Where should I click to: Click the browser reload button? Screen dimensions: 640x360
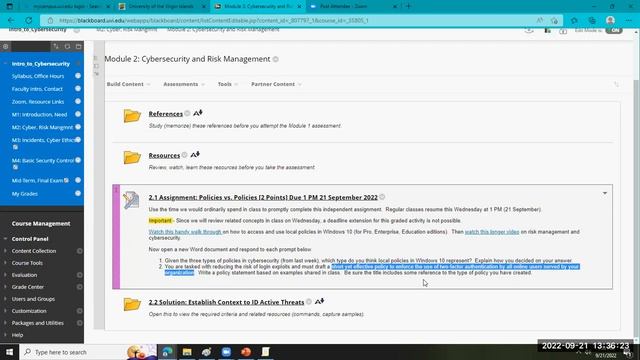point(29,20)
